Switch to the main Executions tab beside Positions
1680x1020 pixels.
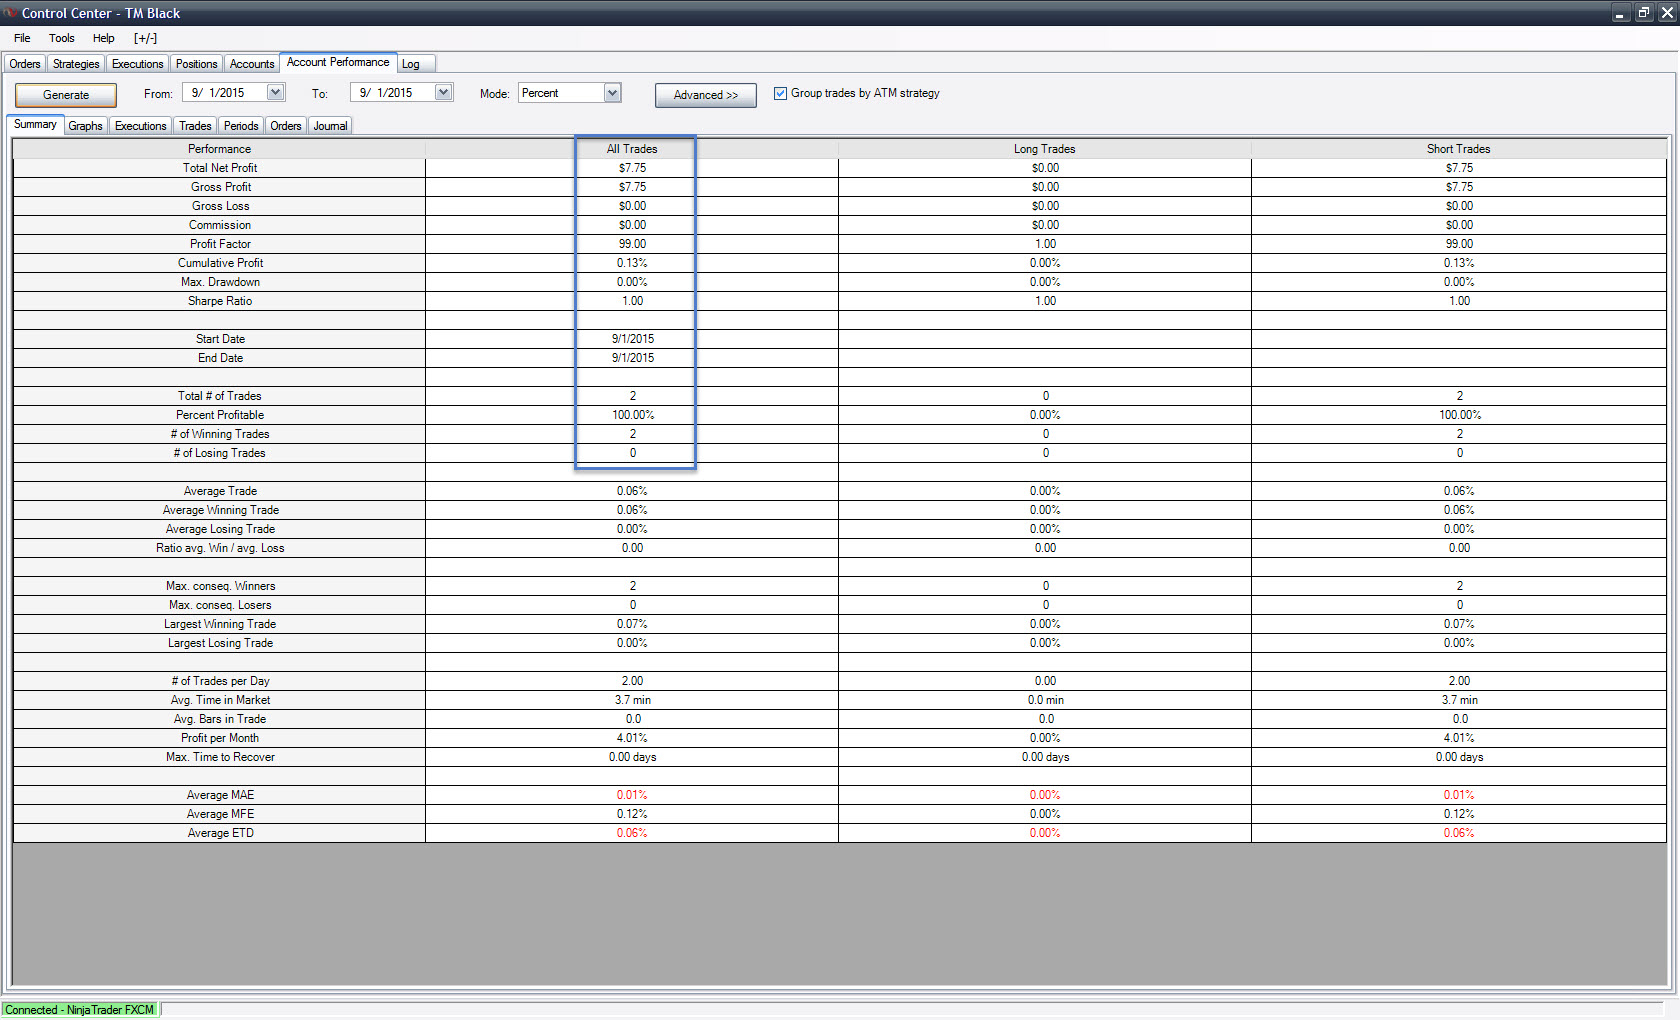point(138,64)
